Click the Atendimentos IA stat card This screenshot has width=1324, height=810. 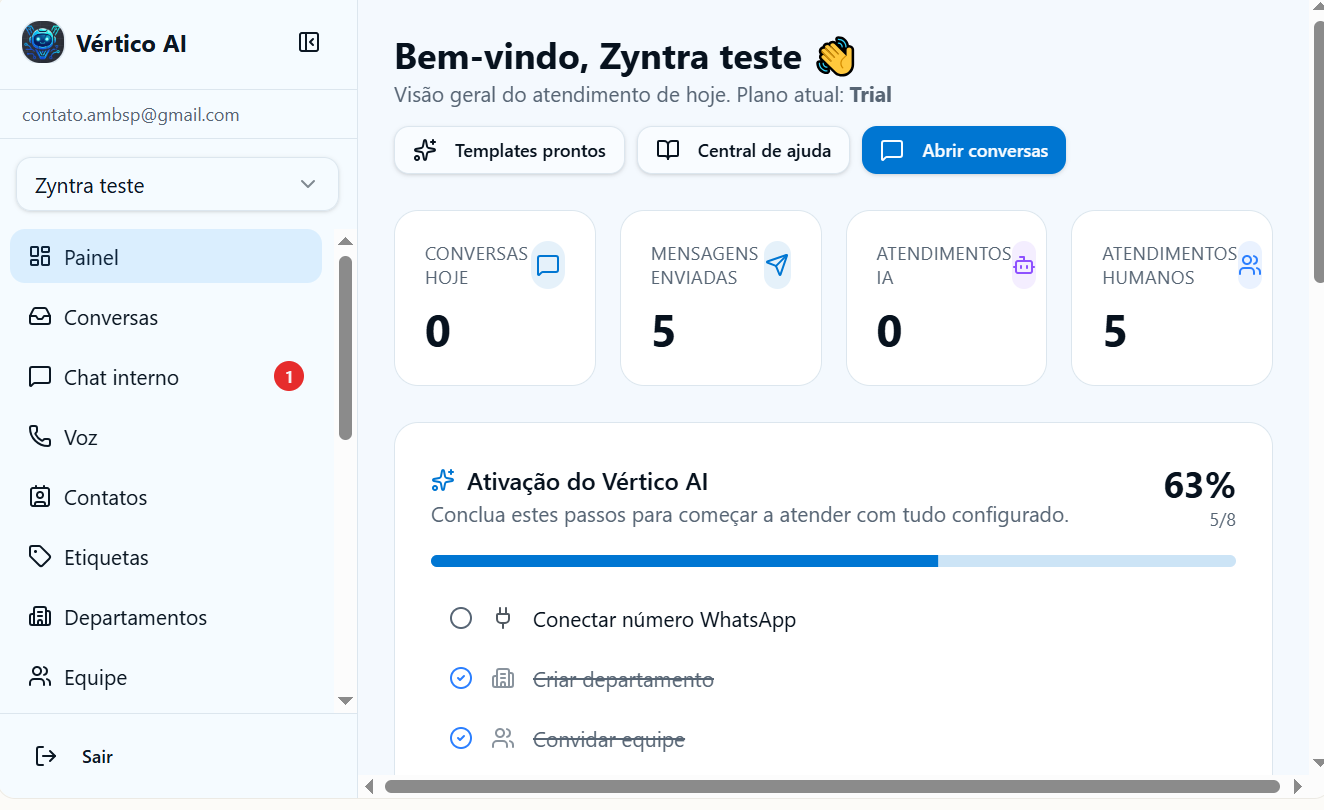tap(946, 298)
